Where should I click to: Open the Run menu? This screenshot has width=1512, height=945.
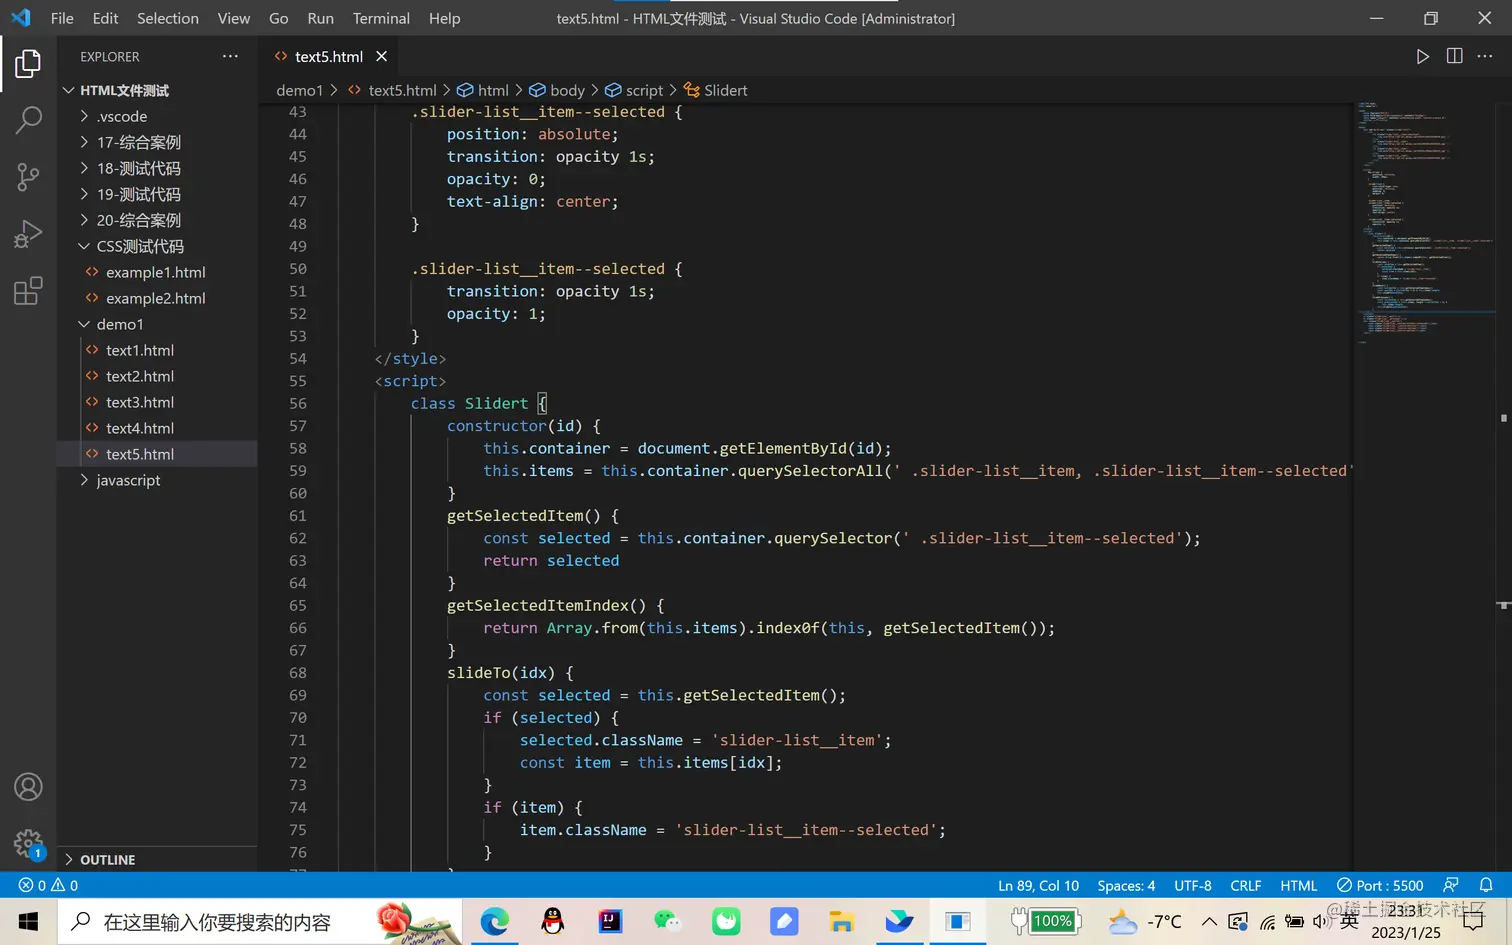point(321,18)
